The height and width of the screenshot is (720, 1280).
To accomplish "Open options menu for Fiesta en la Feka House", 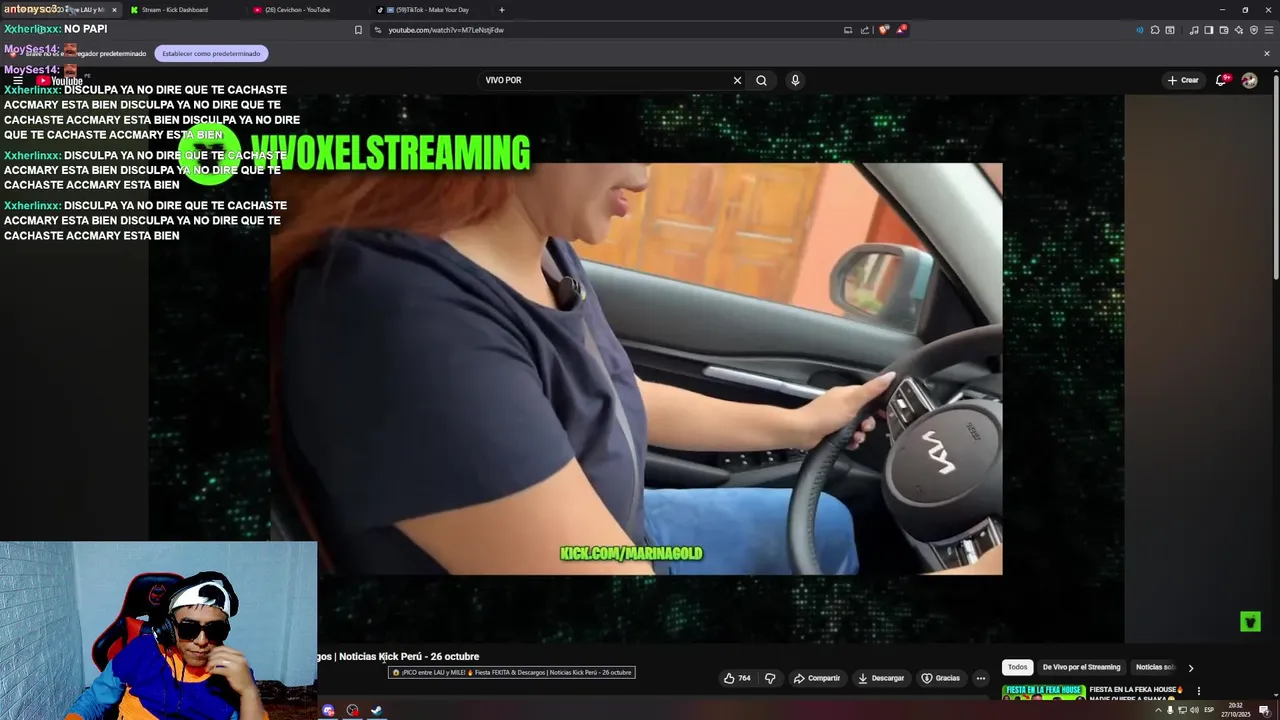I will [1198, 691].
